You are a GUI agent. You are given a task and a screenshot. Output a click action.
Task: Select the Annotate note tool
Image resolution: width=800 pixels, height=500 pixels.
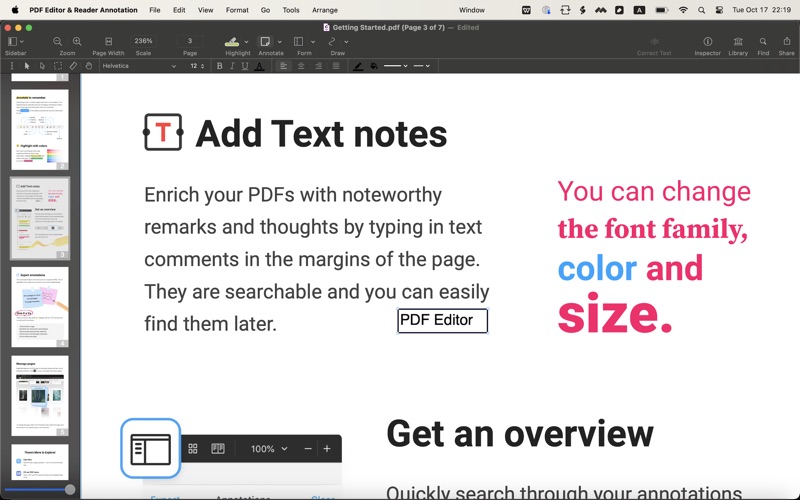(x=265, y=41)
